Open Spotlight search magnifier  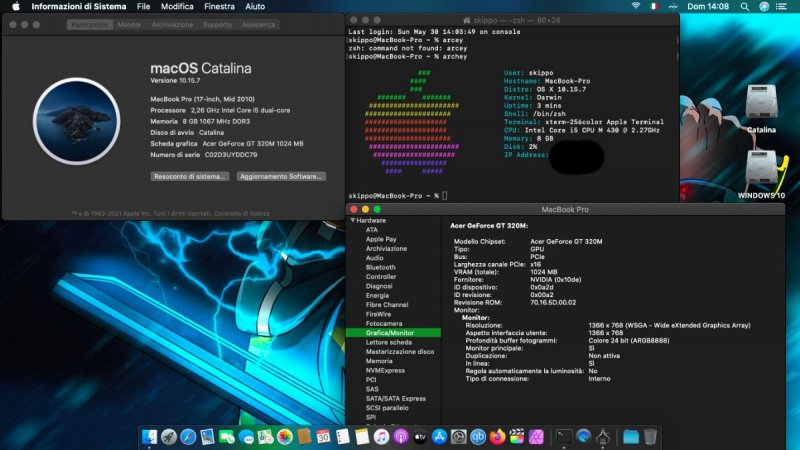[x=744, y=6]
